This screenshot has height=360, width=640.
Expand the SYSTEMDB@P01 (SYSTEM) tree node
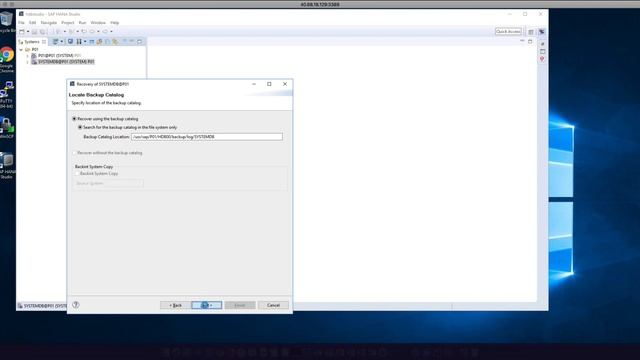(27, 62)
